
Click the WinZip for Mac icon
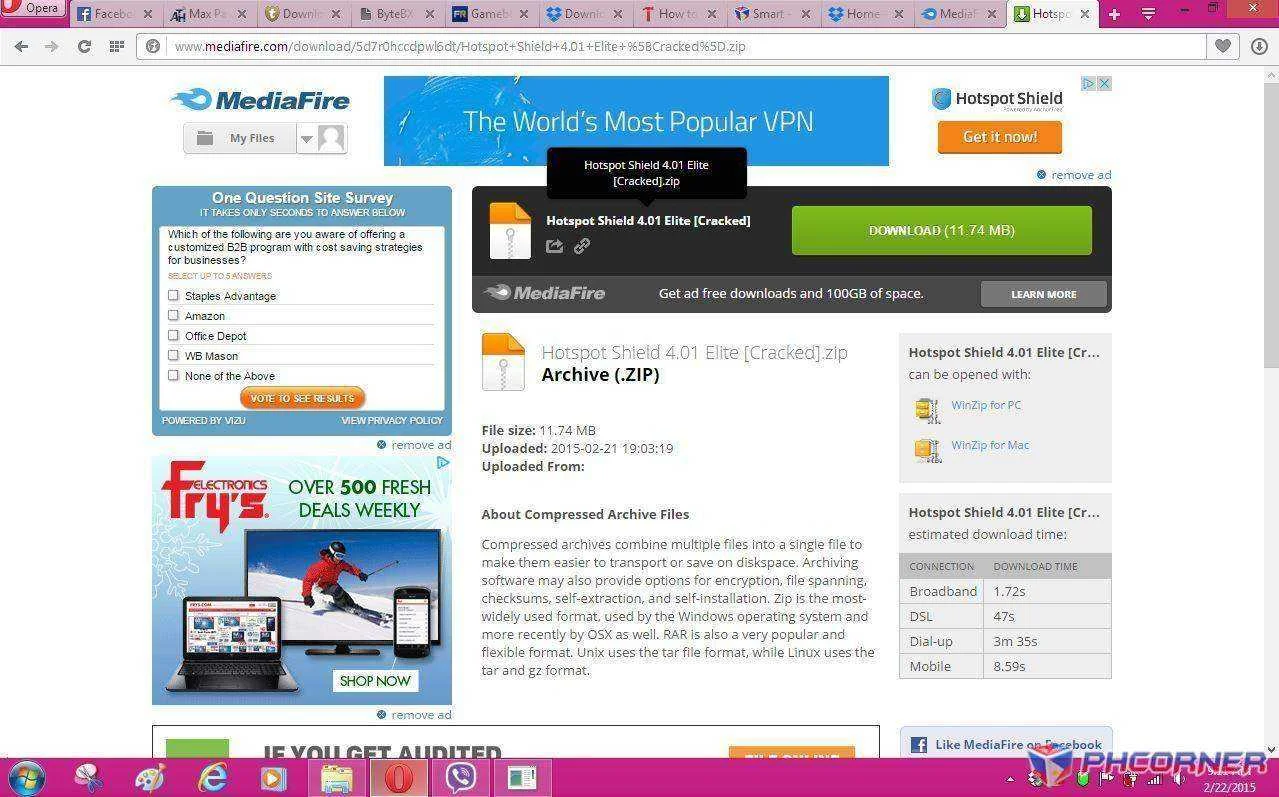pos(928,450)
